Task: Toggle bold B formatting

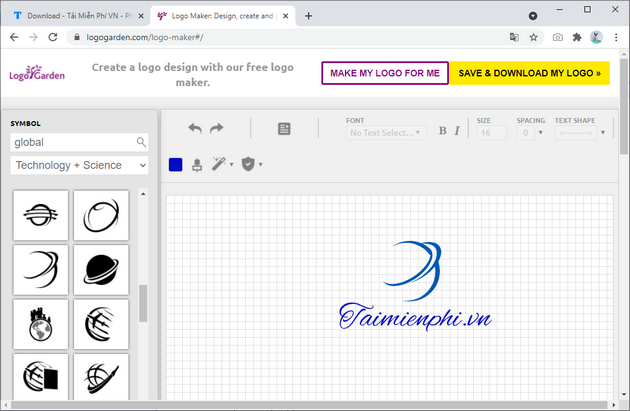Action: pyautogui.click(x=442, y=131)
